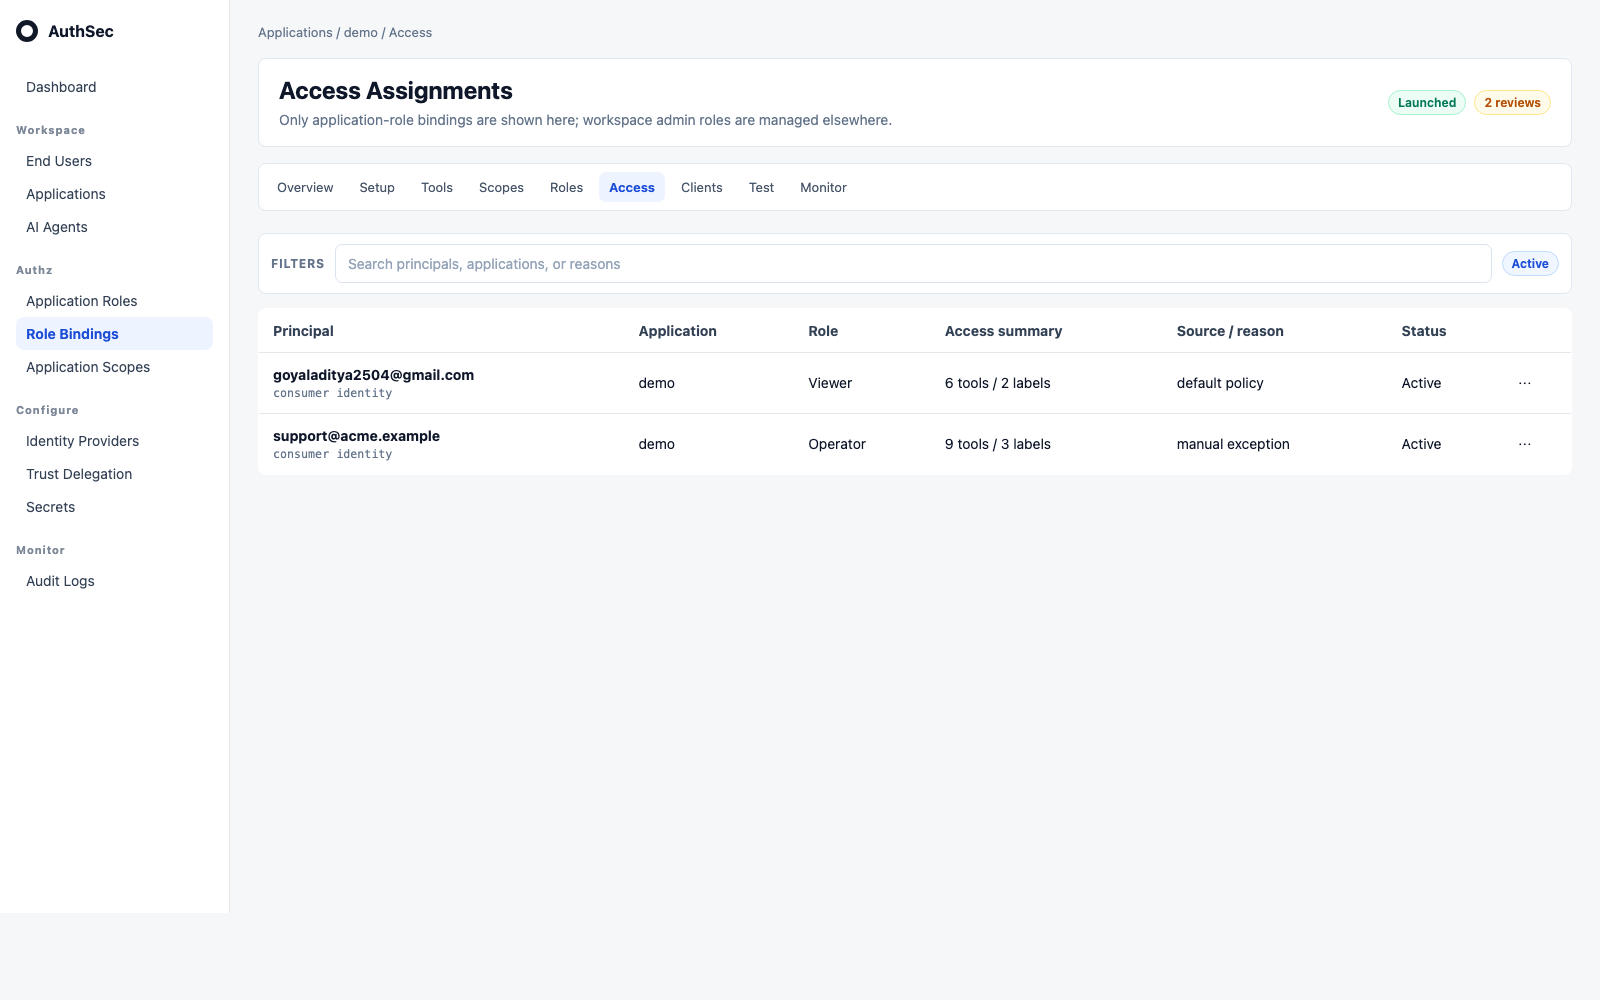The width and height of the screenshot is (1600, 1000).
Task: Click the Status column header
Action: tap(1424, 331)
